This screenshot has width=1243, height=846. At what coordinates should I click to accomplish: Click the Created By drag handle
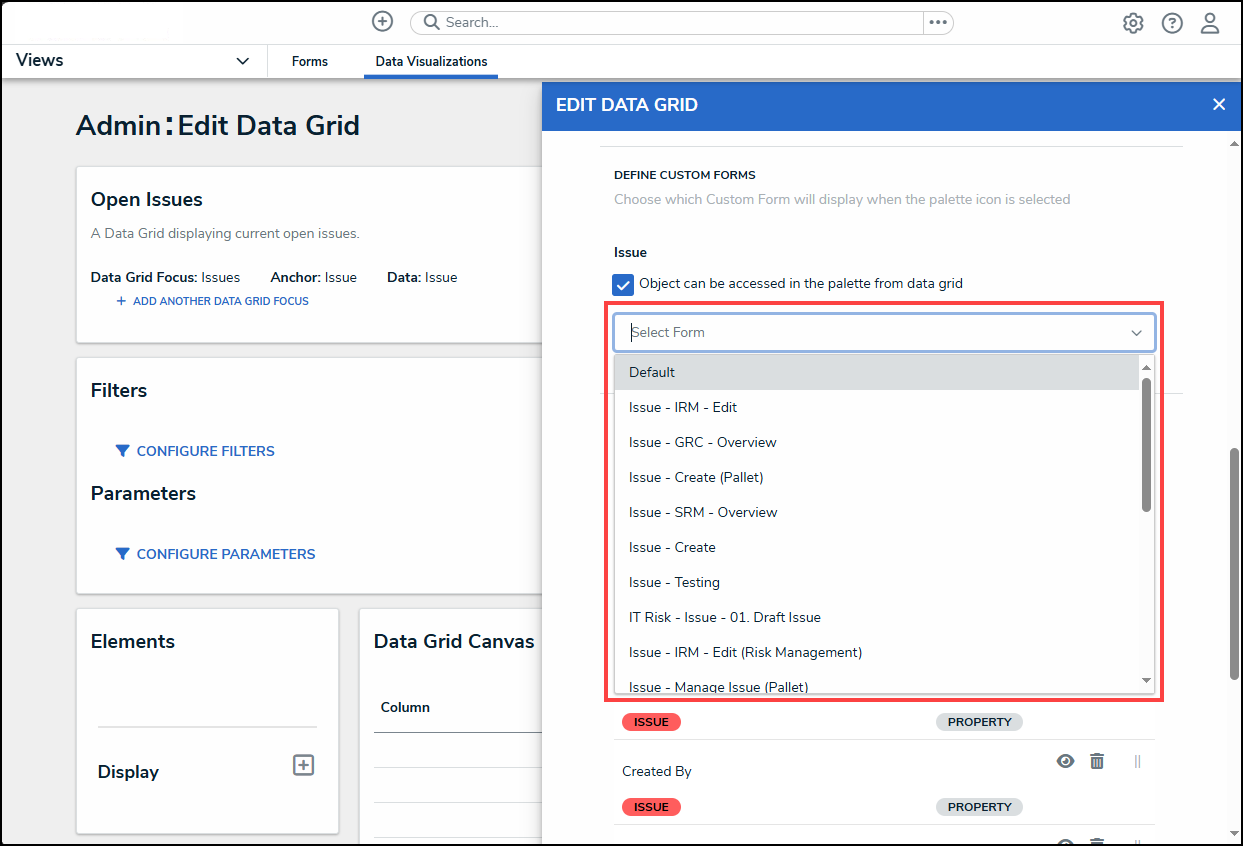[1137, 761]
